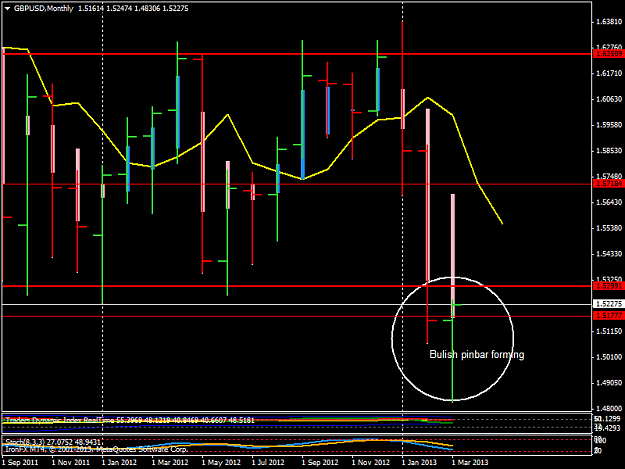Select the 1.57184 red price label
The image size is (625, 469).
pyautogui.click(x=609, y=184)
